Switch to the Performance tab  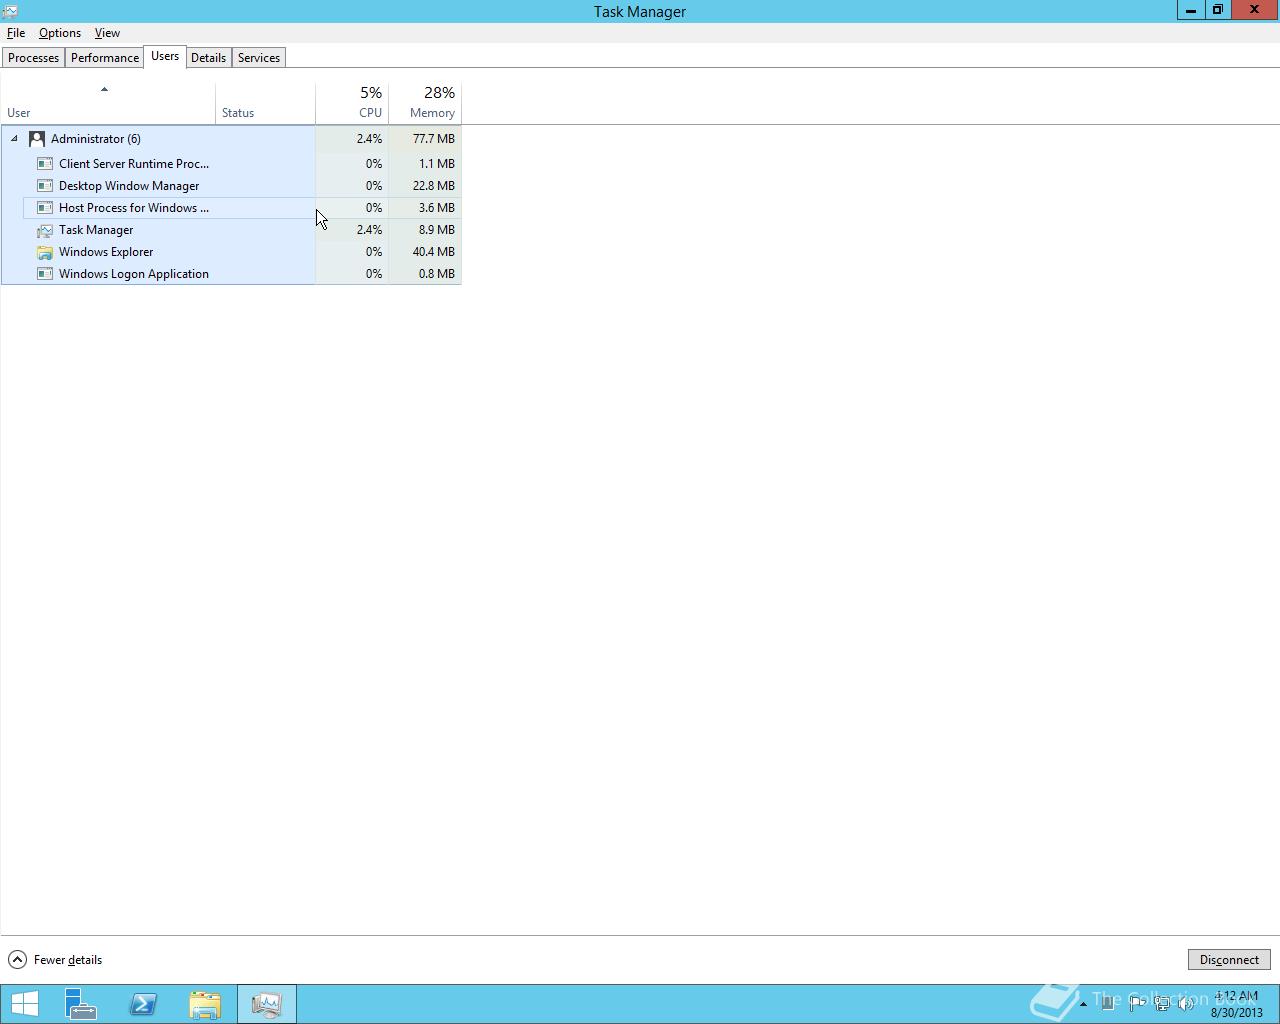point(105,58)
